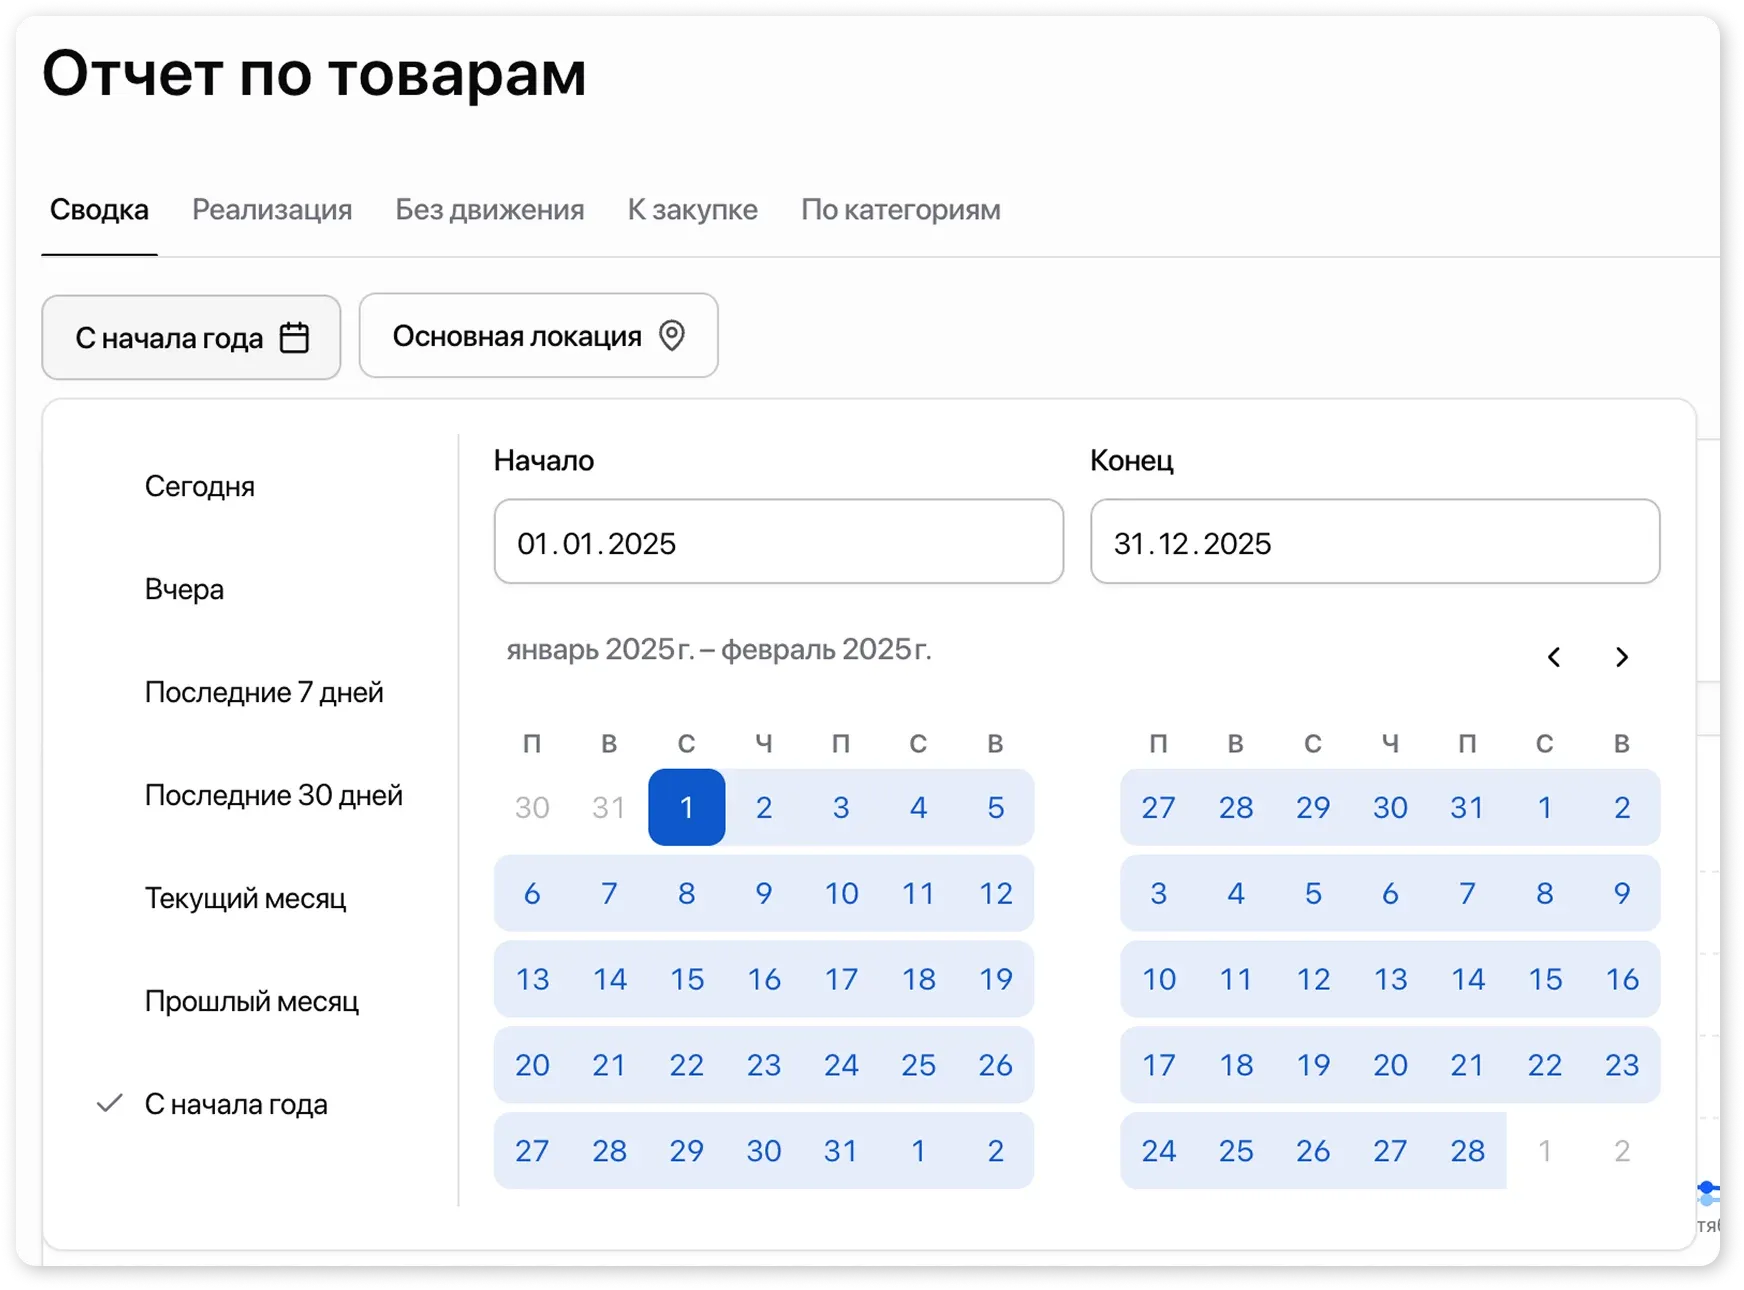
Task: Open the С начала года period dropdown
Action: [x=190, y=337]
